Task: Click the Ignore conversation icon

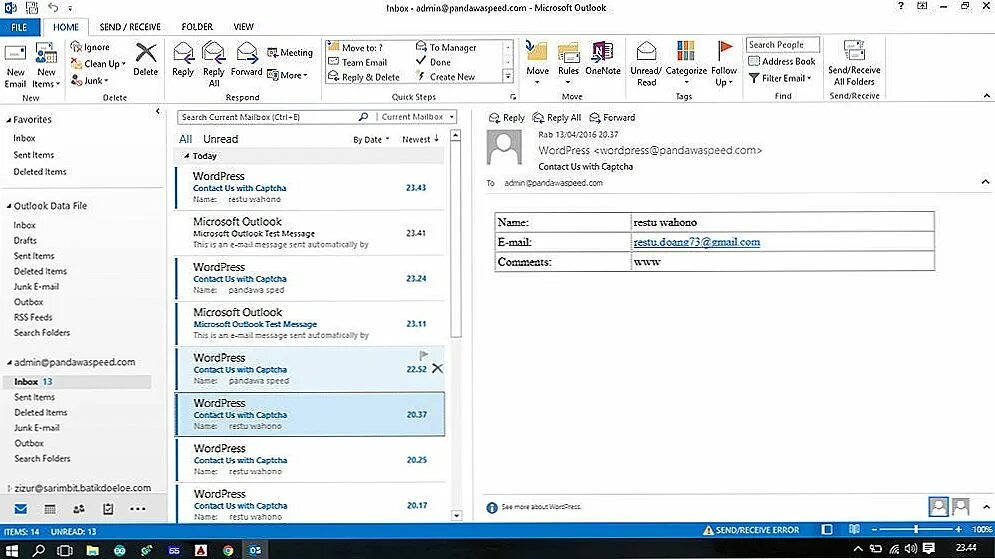Action: [x=89, y=47]
